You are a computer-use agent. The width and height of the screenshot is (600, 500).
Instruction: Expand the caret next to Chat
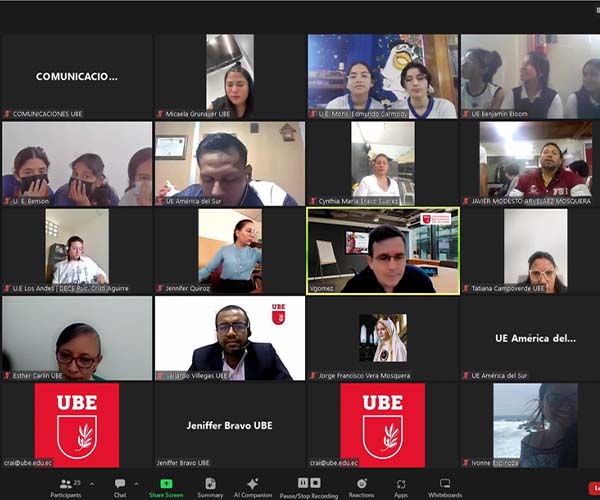point(136,484)
